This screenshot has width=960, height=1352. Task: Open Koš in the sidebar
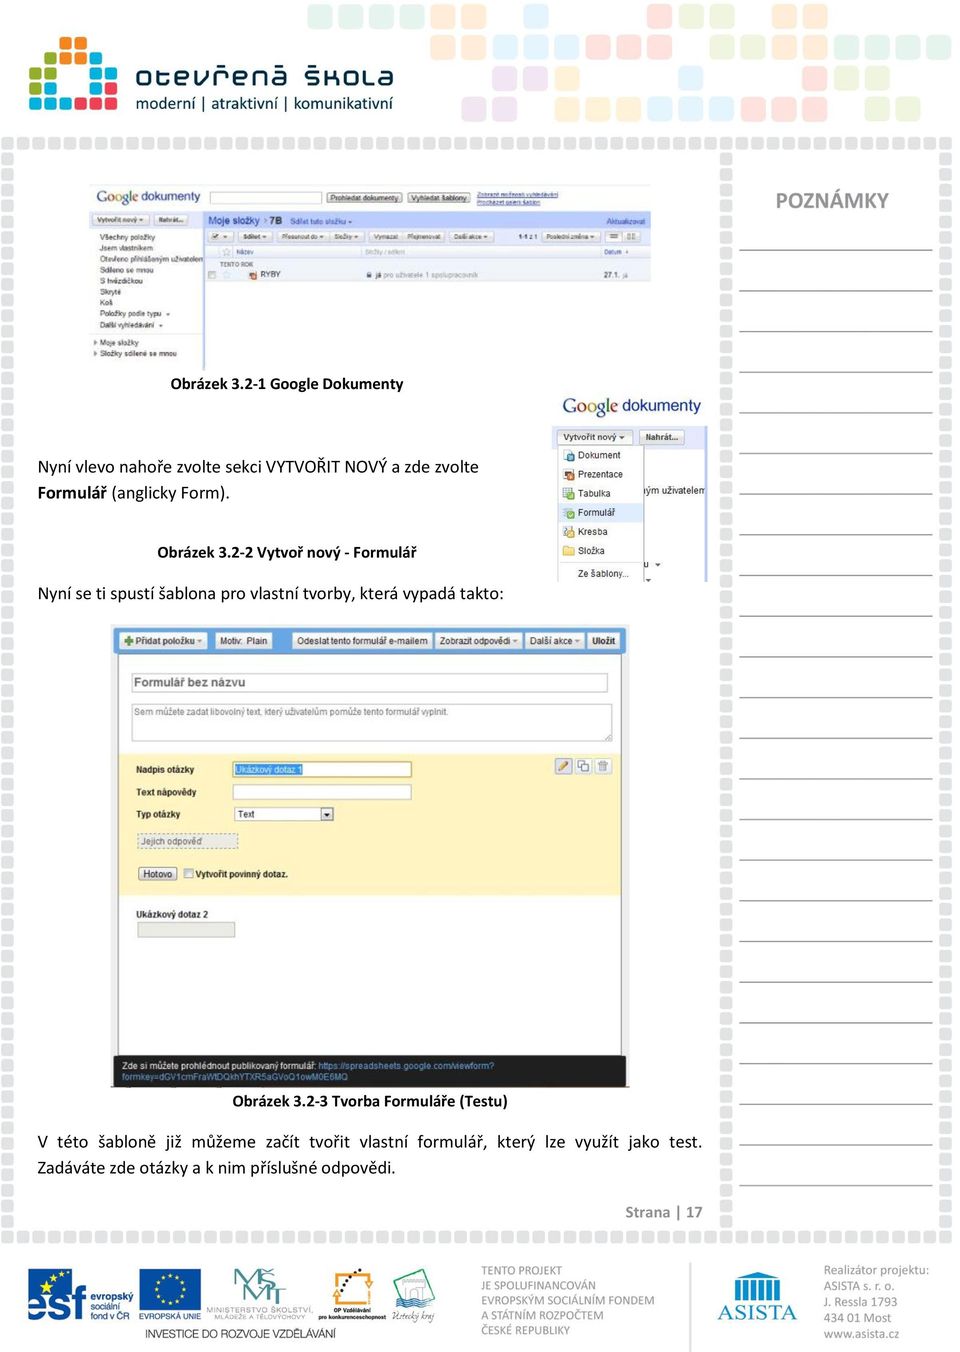106,303
